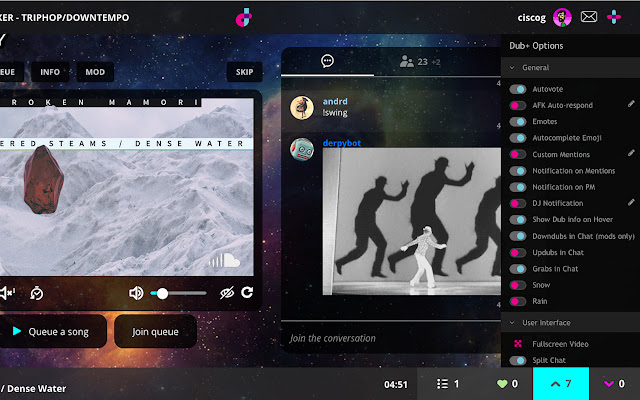Refresh the player with the reload icon
640x400 pixels.
247,293
